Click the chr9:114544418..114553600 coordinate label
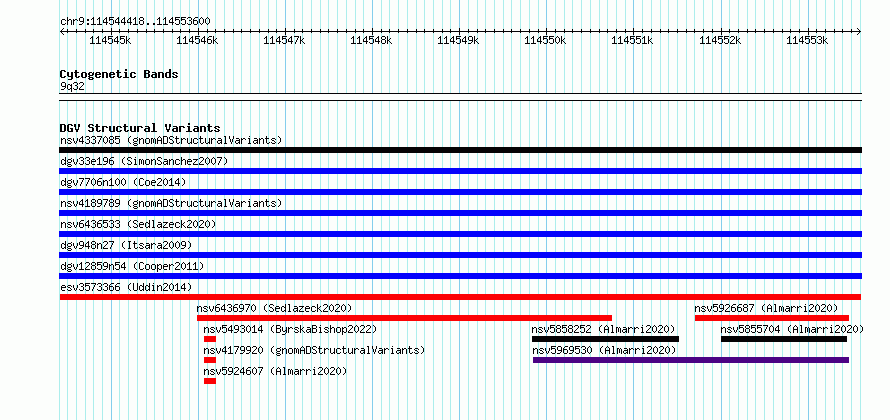This screenshot has width=890, height=420. click(135, 22)
